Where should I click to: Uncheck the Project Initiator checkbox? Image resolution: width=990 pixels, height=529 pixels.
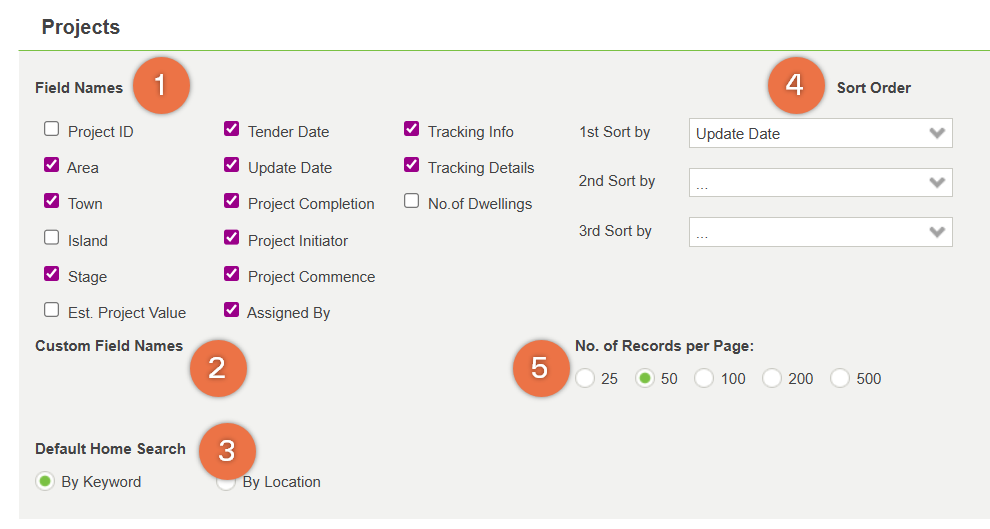click(232, 238)
